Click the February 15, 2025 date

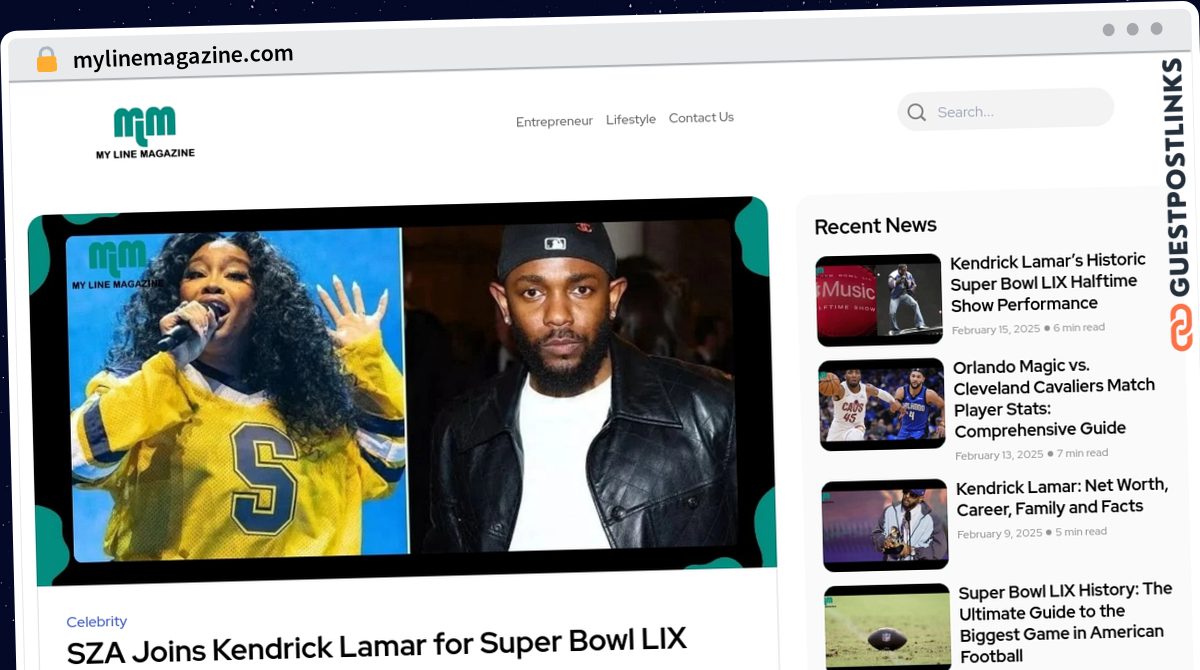(x=995, y=329)
